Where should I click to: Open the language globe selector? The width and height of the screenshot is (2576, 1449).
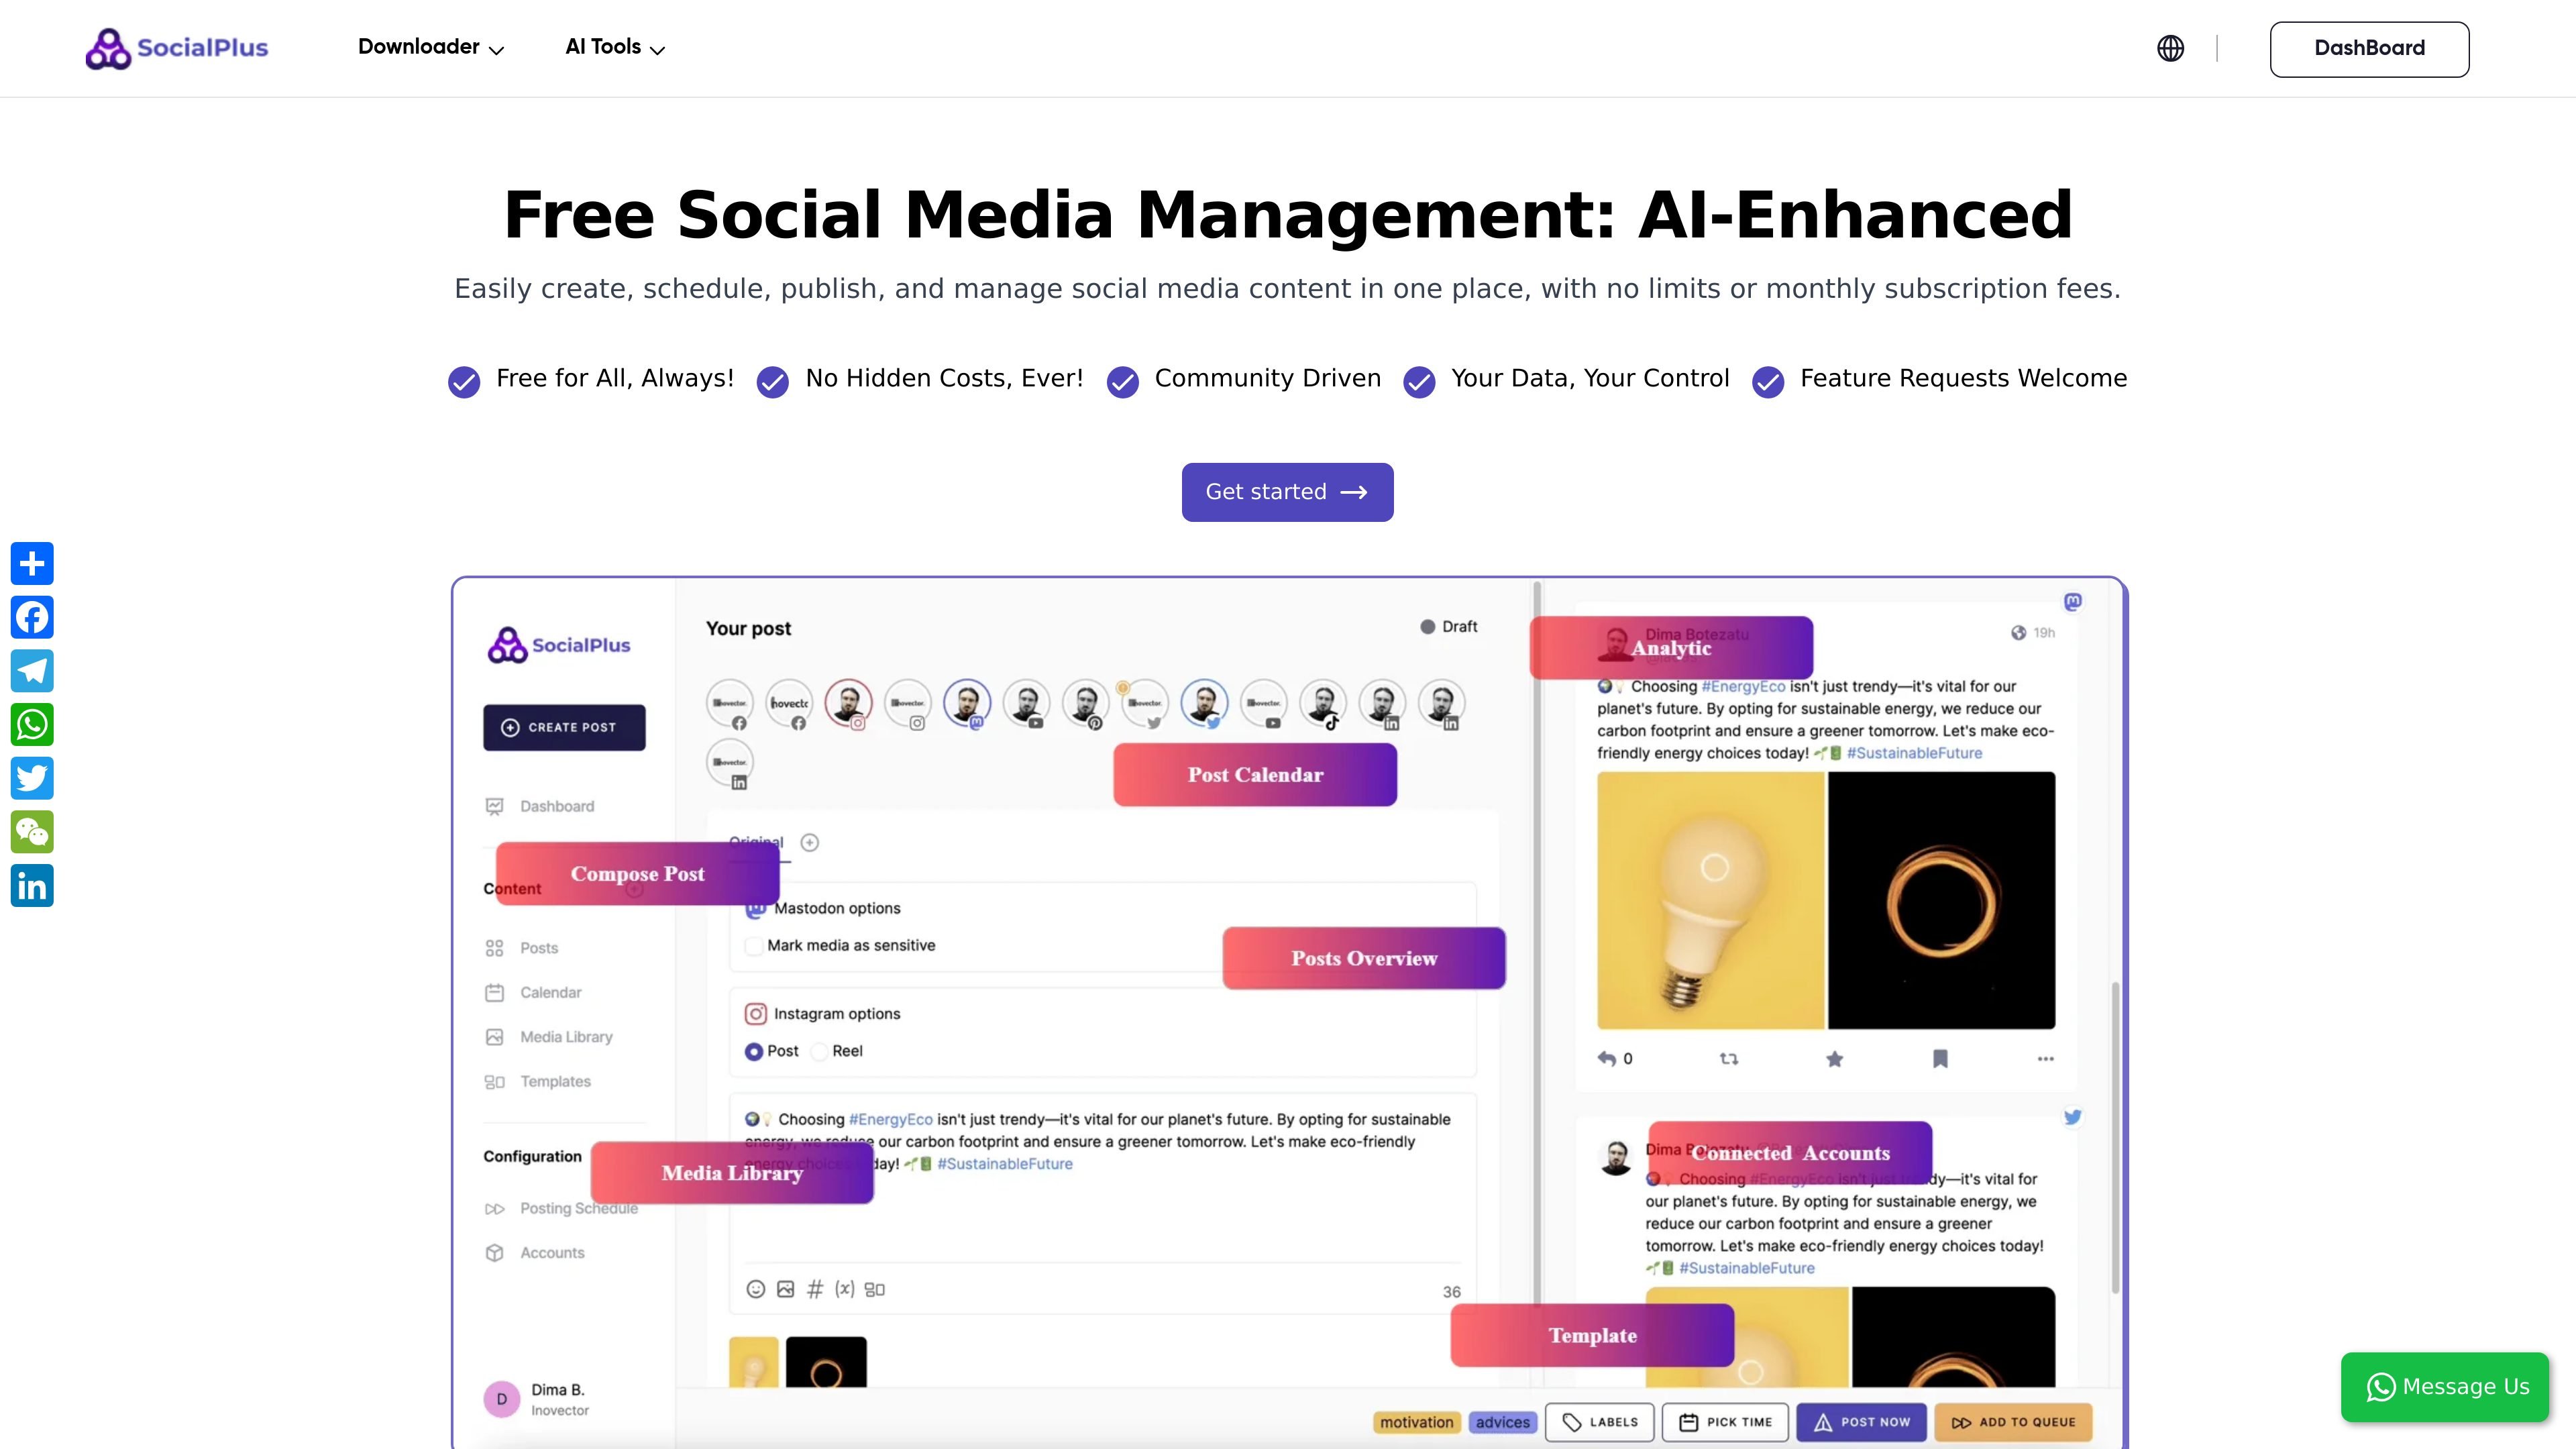[2170, 48]
